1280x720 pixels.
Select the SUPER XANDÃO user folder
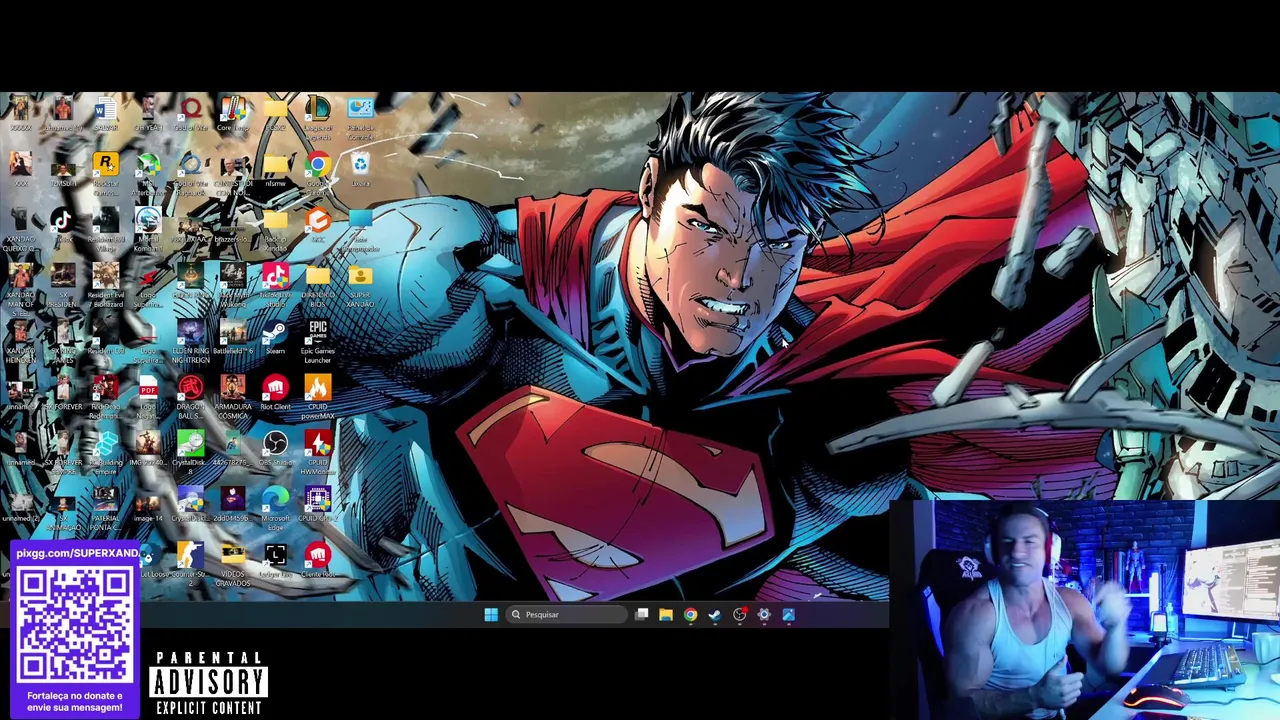[x=360, y=286]
